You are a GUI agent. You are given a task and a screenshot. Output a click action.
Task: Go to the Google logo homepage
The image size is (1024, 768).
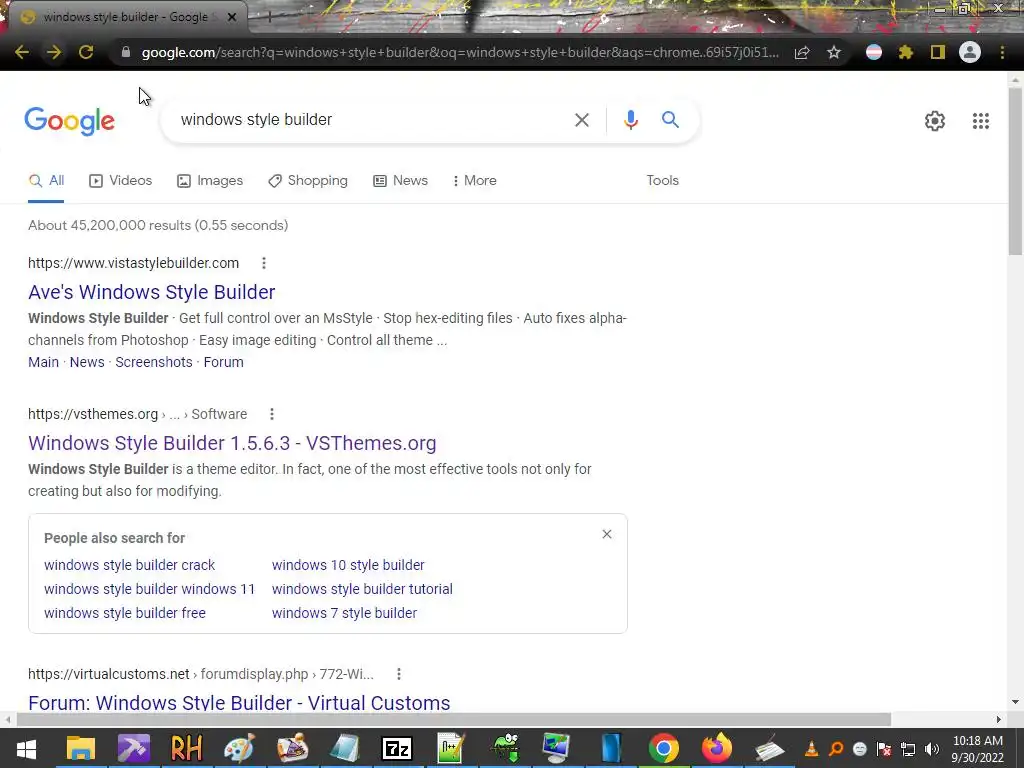70,121
